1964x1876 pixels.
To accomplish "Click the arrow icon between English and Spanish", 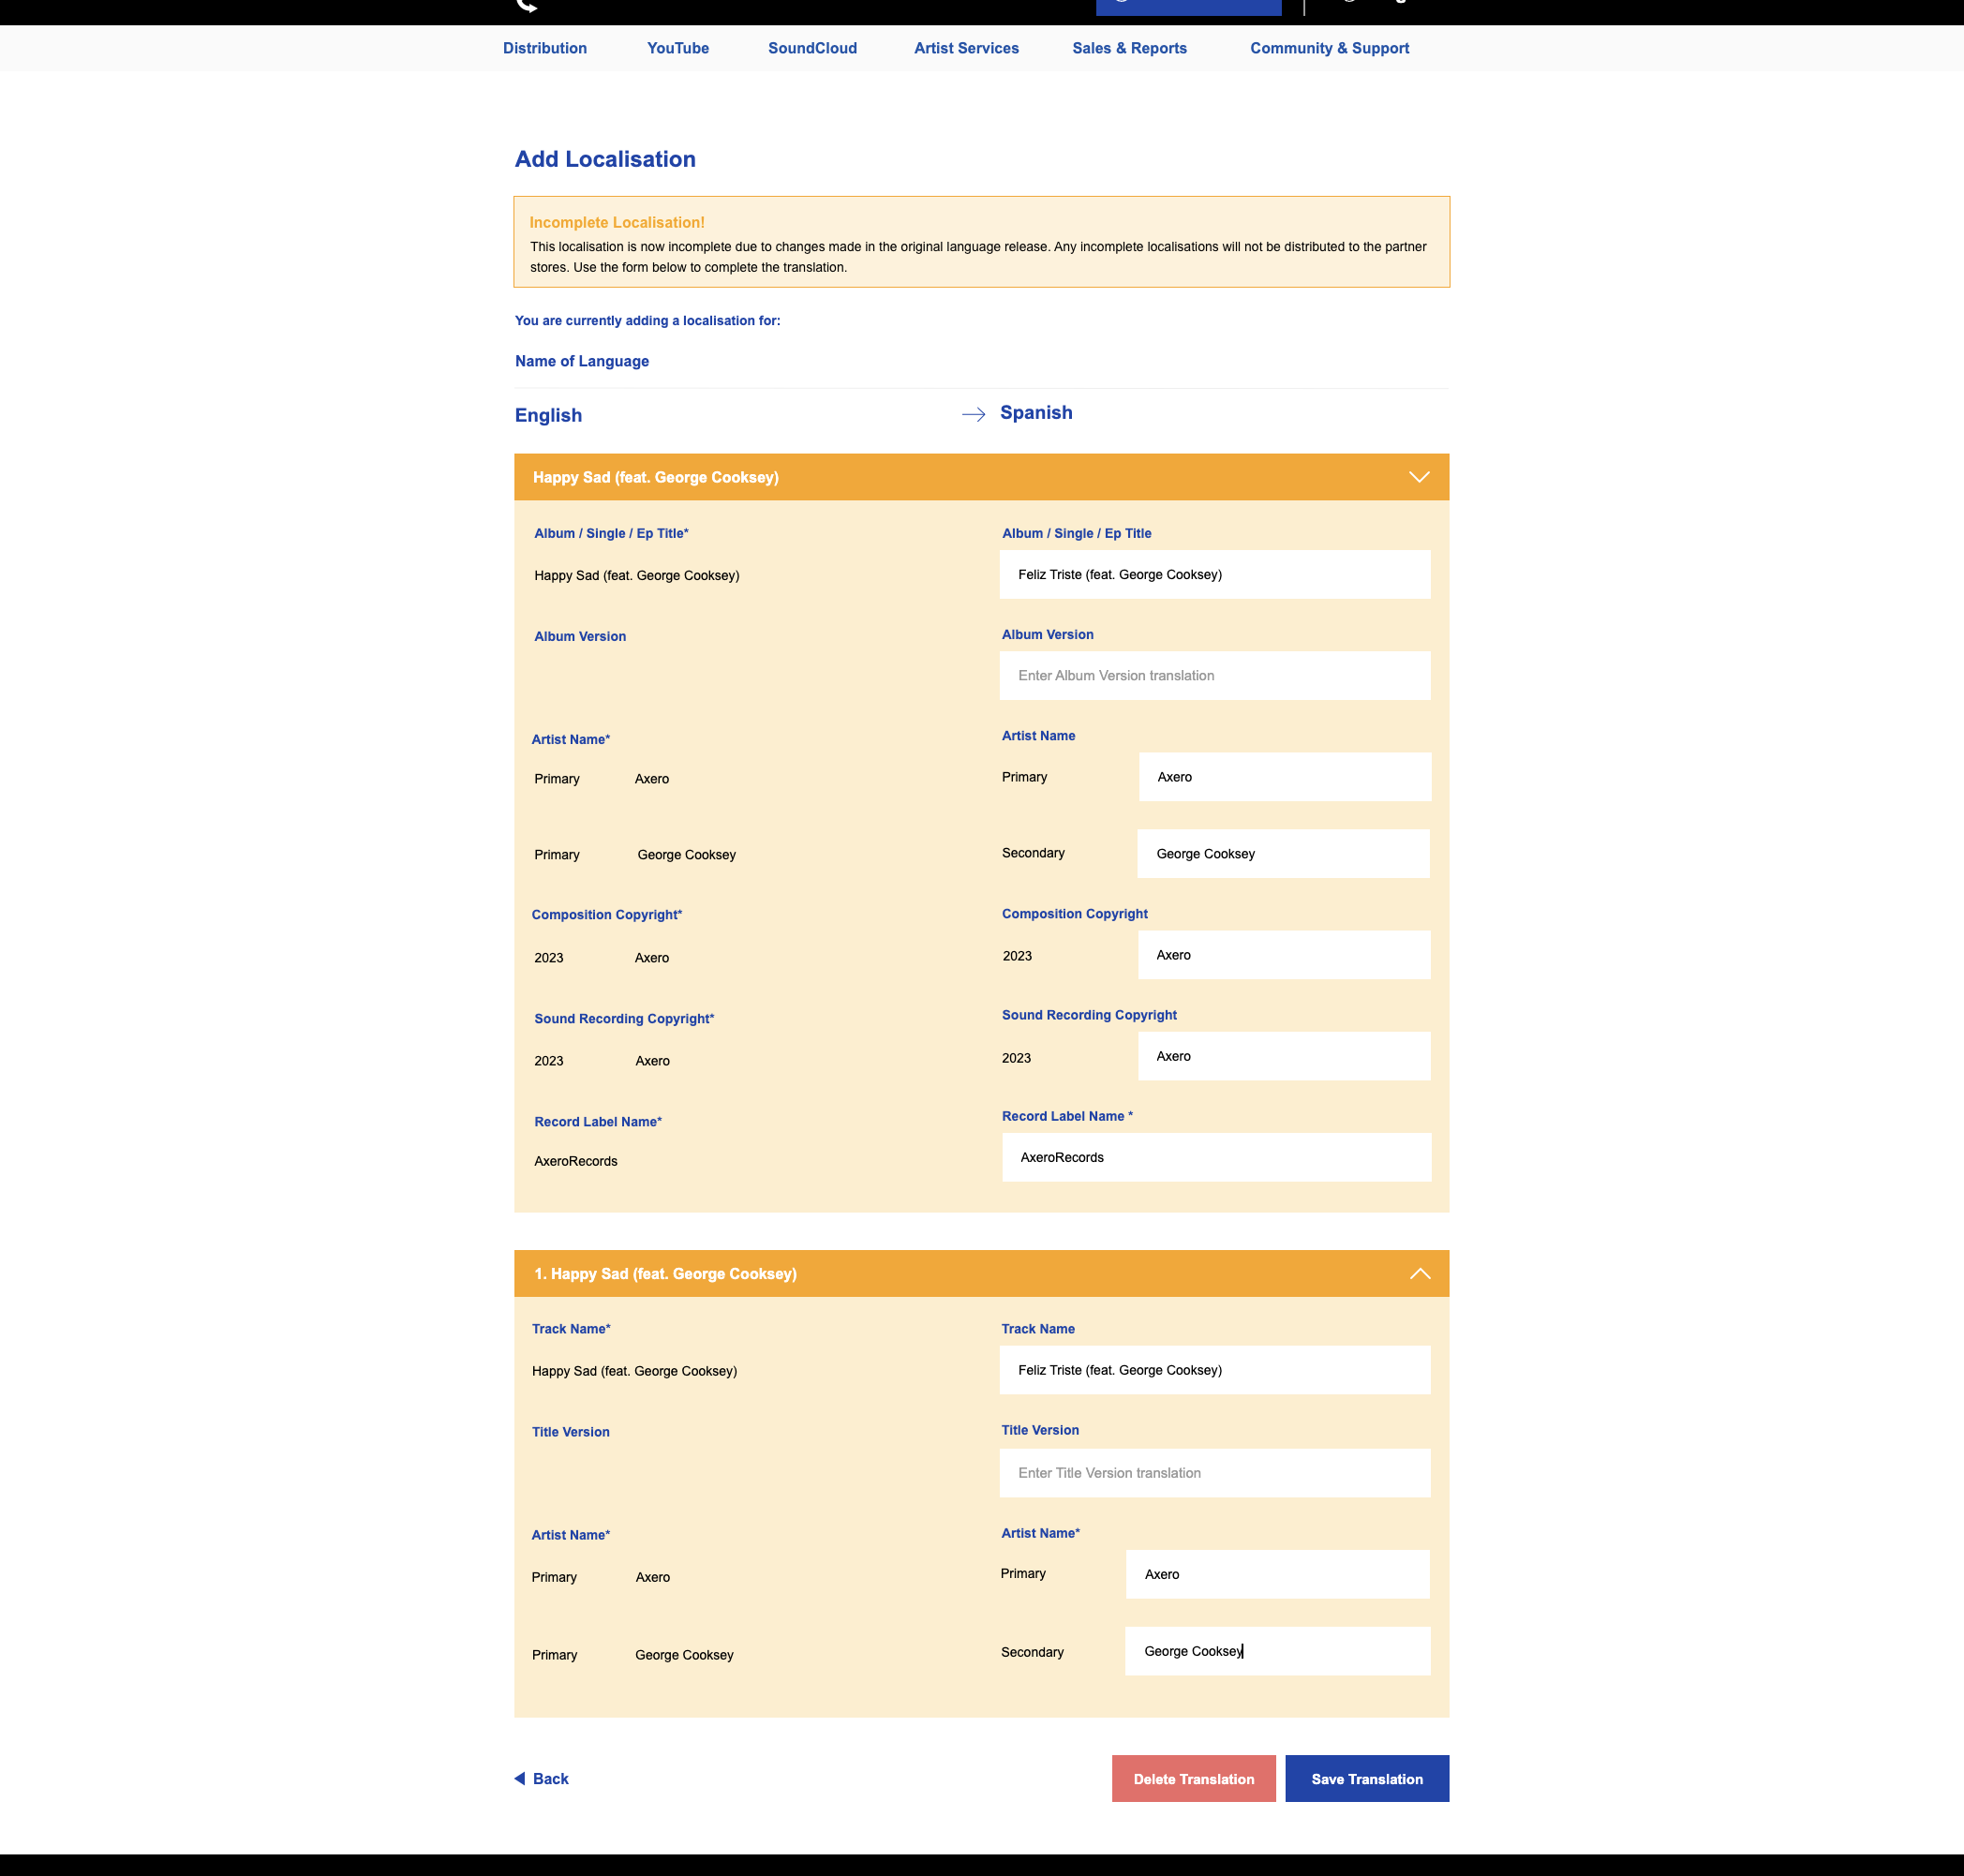I will pos(973,414).
